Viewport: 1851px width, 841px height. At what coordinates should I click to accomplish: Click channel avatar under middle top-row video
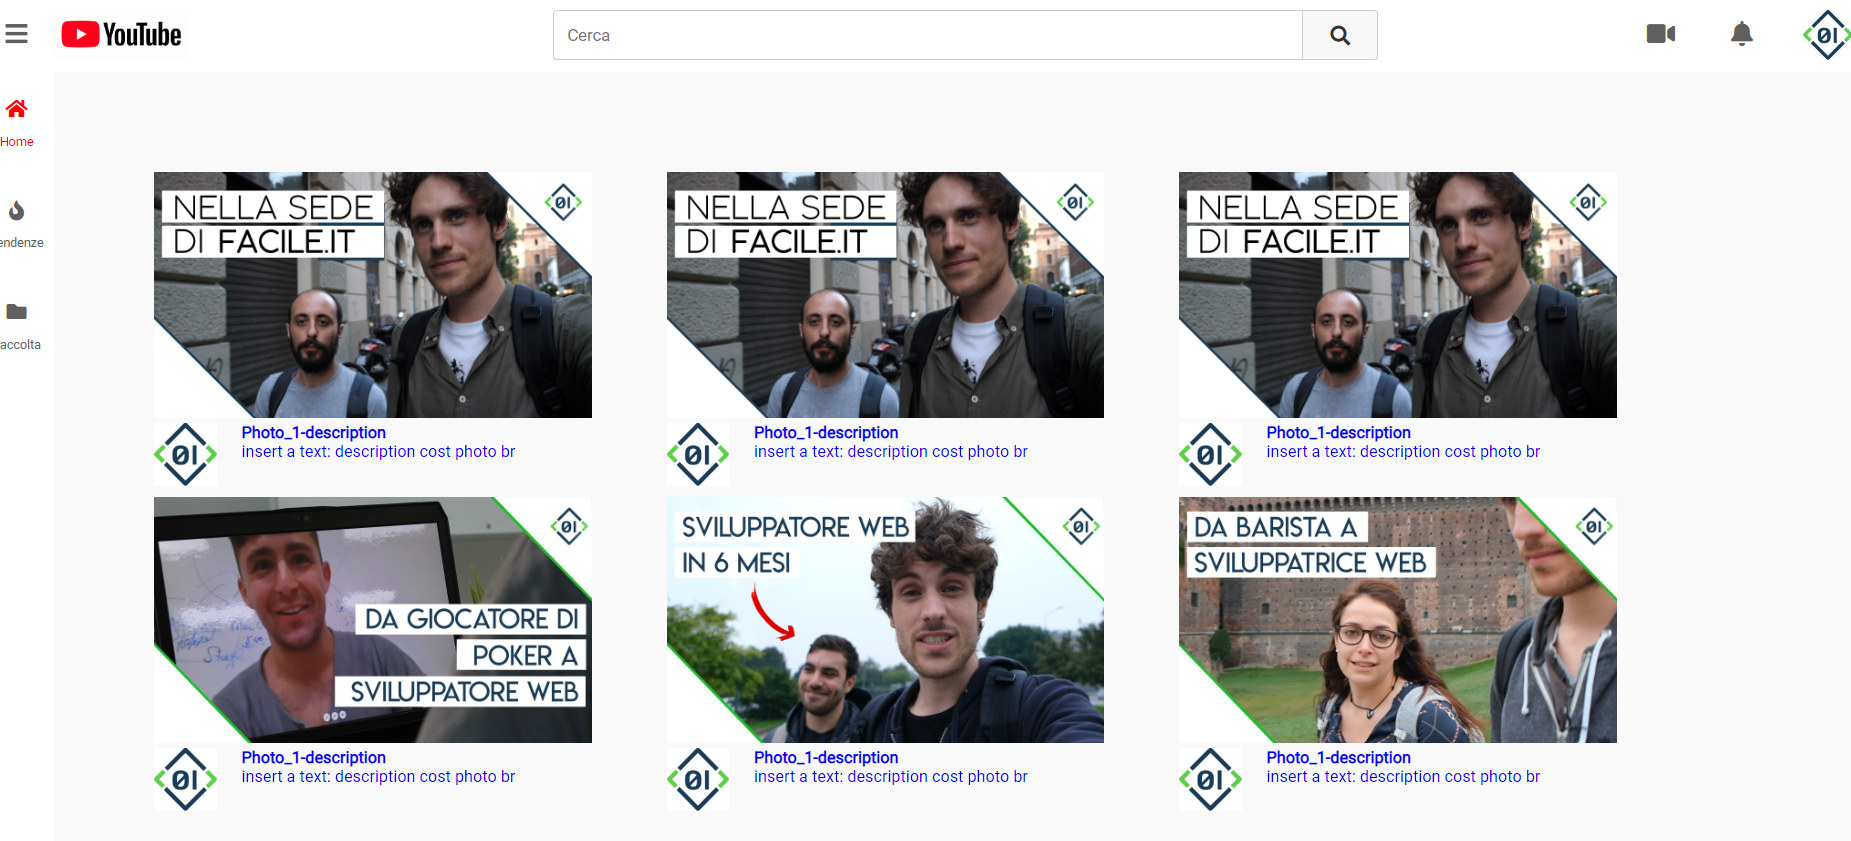tap(698, 455)
